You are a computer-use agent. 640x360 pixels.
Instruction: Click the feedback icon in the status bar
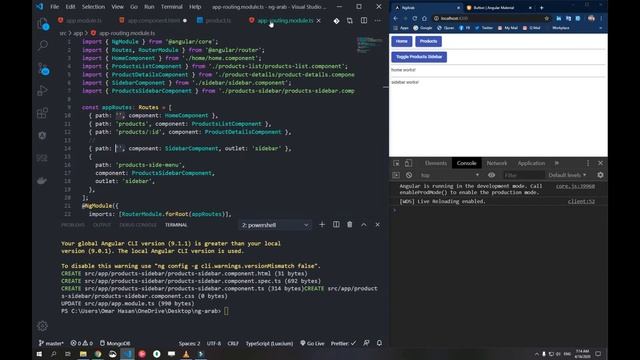pyautogui.click(x=366, y=343)
